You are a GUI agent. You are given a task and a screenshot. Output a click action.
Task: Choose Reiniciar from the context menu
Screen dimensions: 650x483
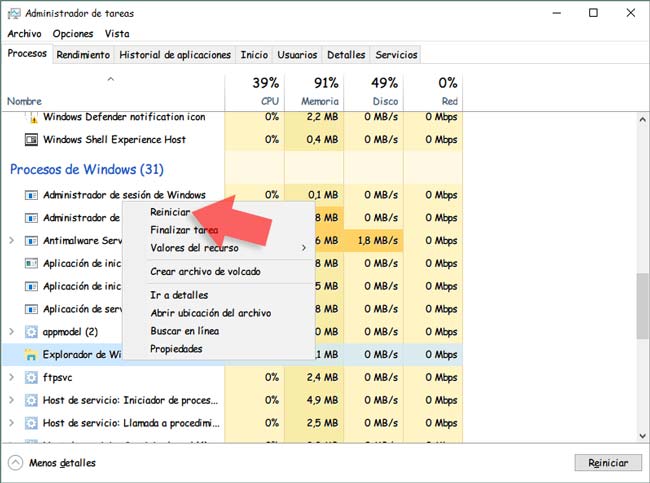170,212
